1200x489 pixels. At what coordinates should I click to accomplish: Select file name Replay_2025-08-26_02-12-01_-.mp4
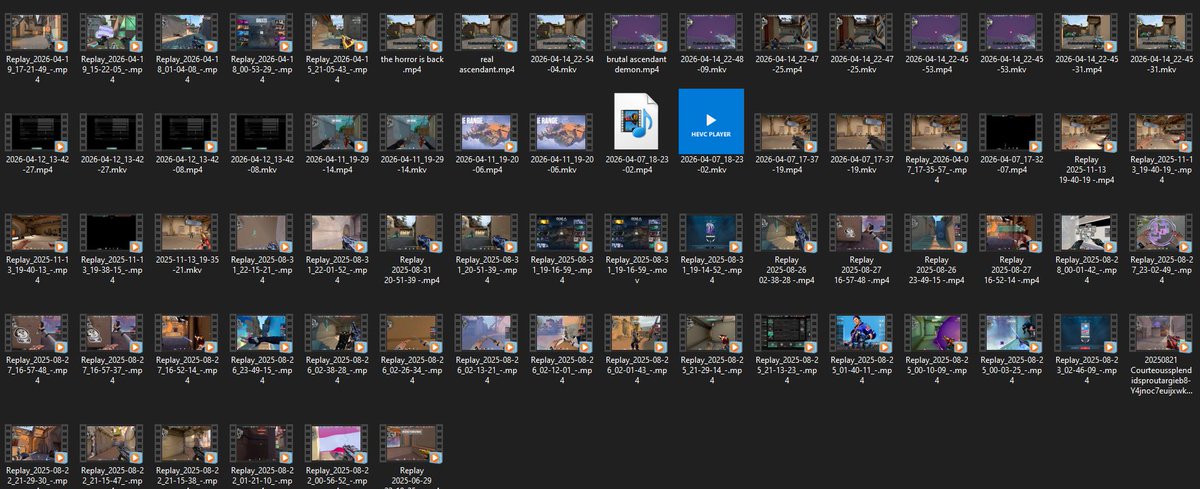point(561,371)
